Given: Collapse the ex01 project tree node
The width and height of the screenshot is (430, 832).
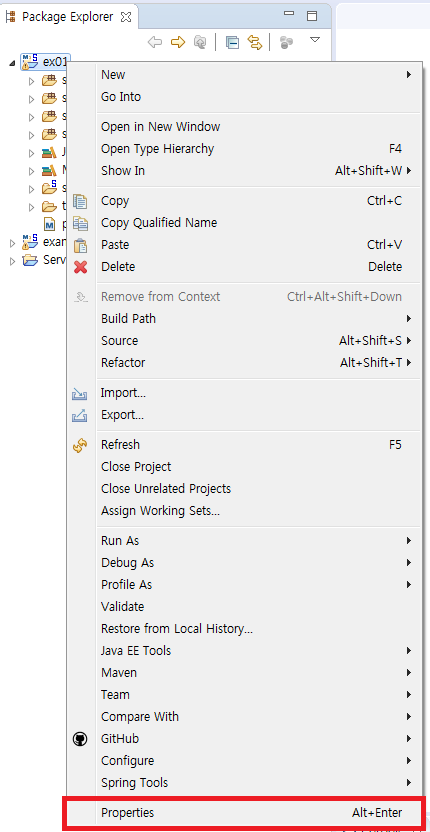Looking at the screenshot, I should click(12, 63).
